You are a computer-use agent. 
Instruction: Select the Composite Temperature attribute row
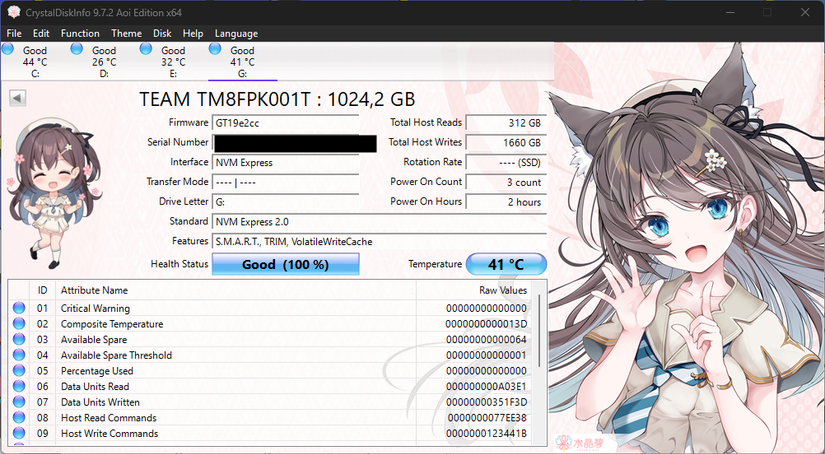(270, 324)
